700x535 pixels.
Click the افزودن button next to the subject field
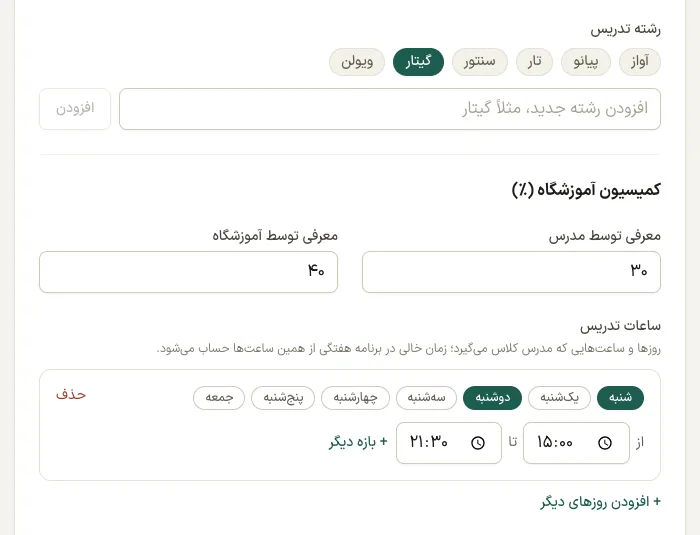(x=75, y=109)
